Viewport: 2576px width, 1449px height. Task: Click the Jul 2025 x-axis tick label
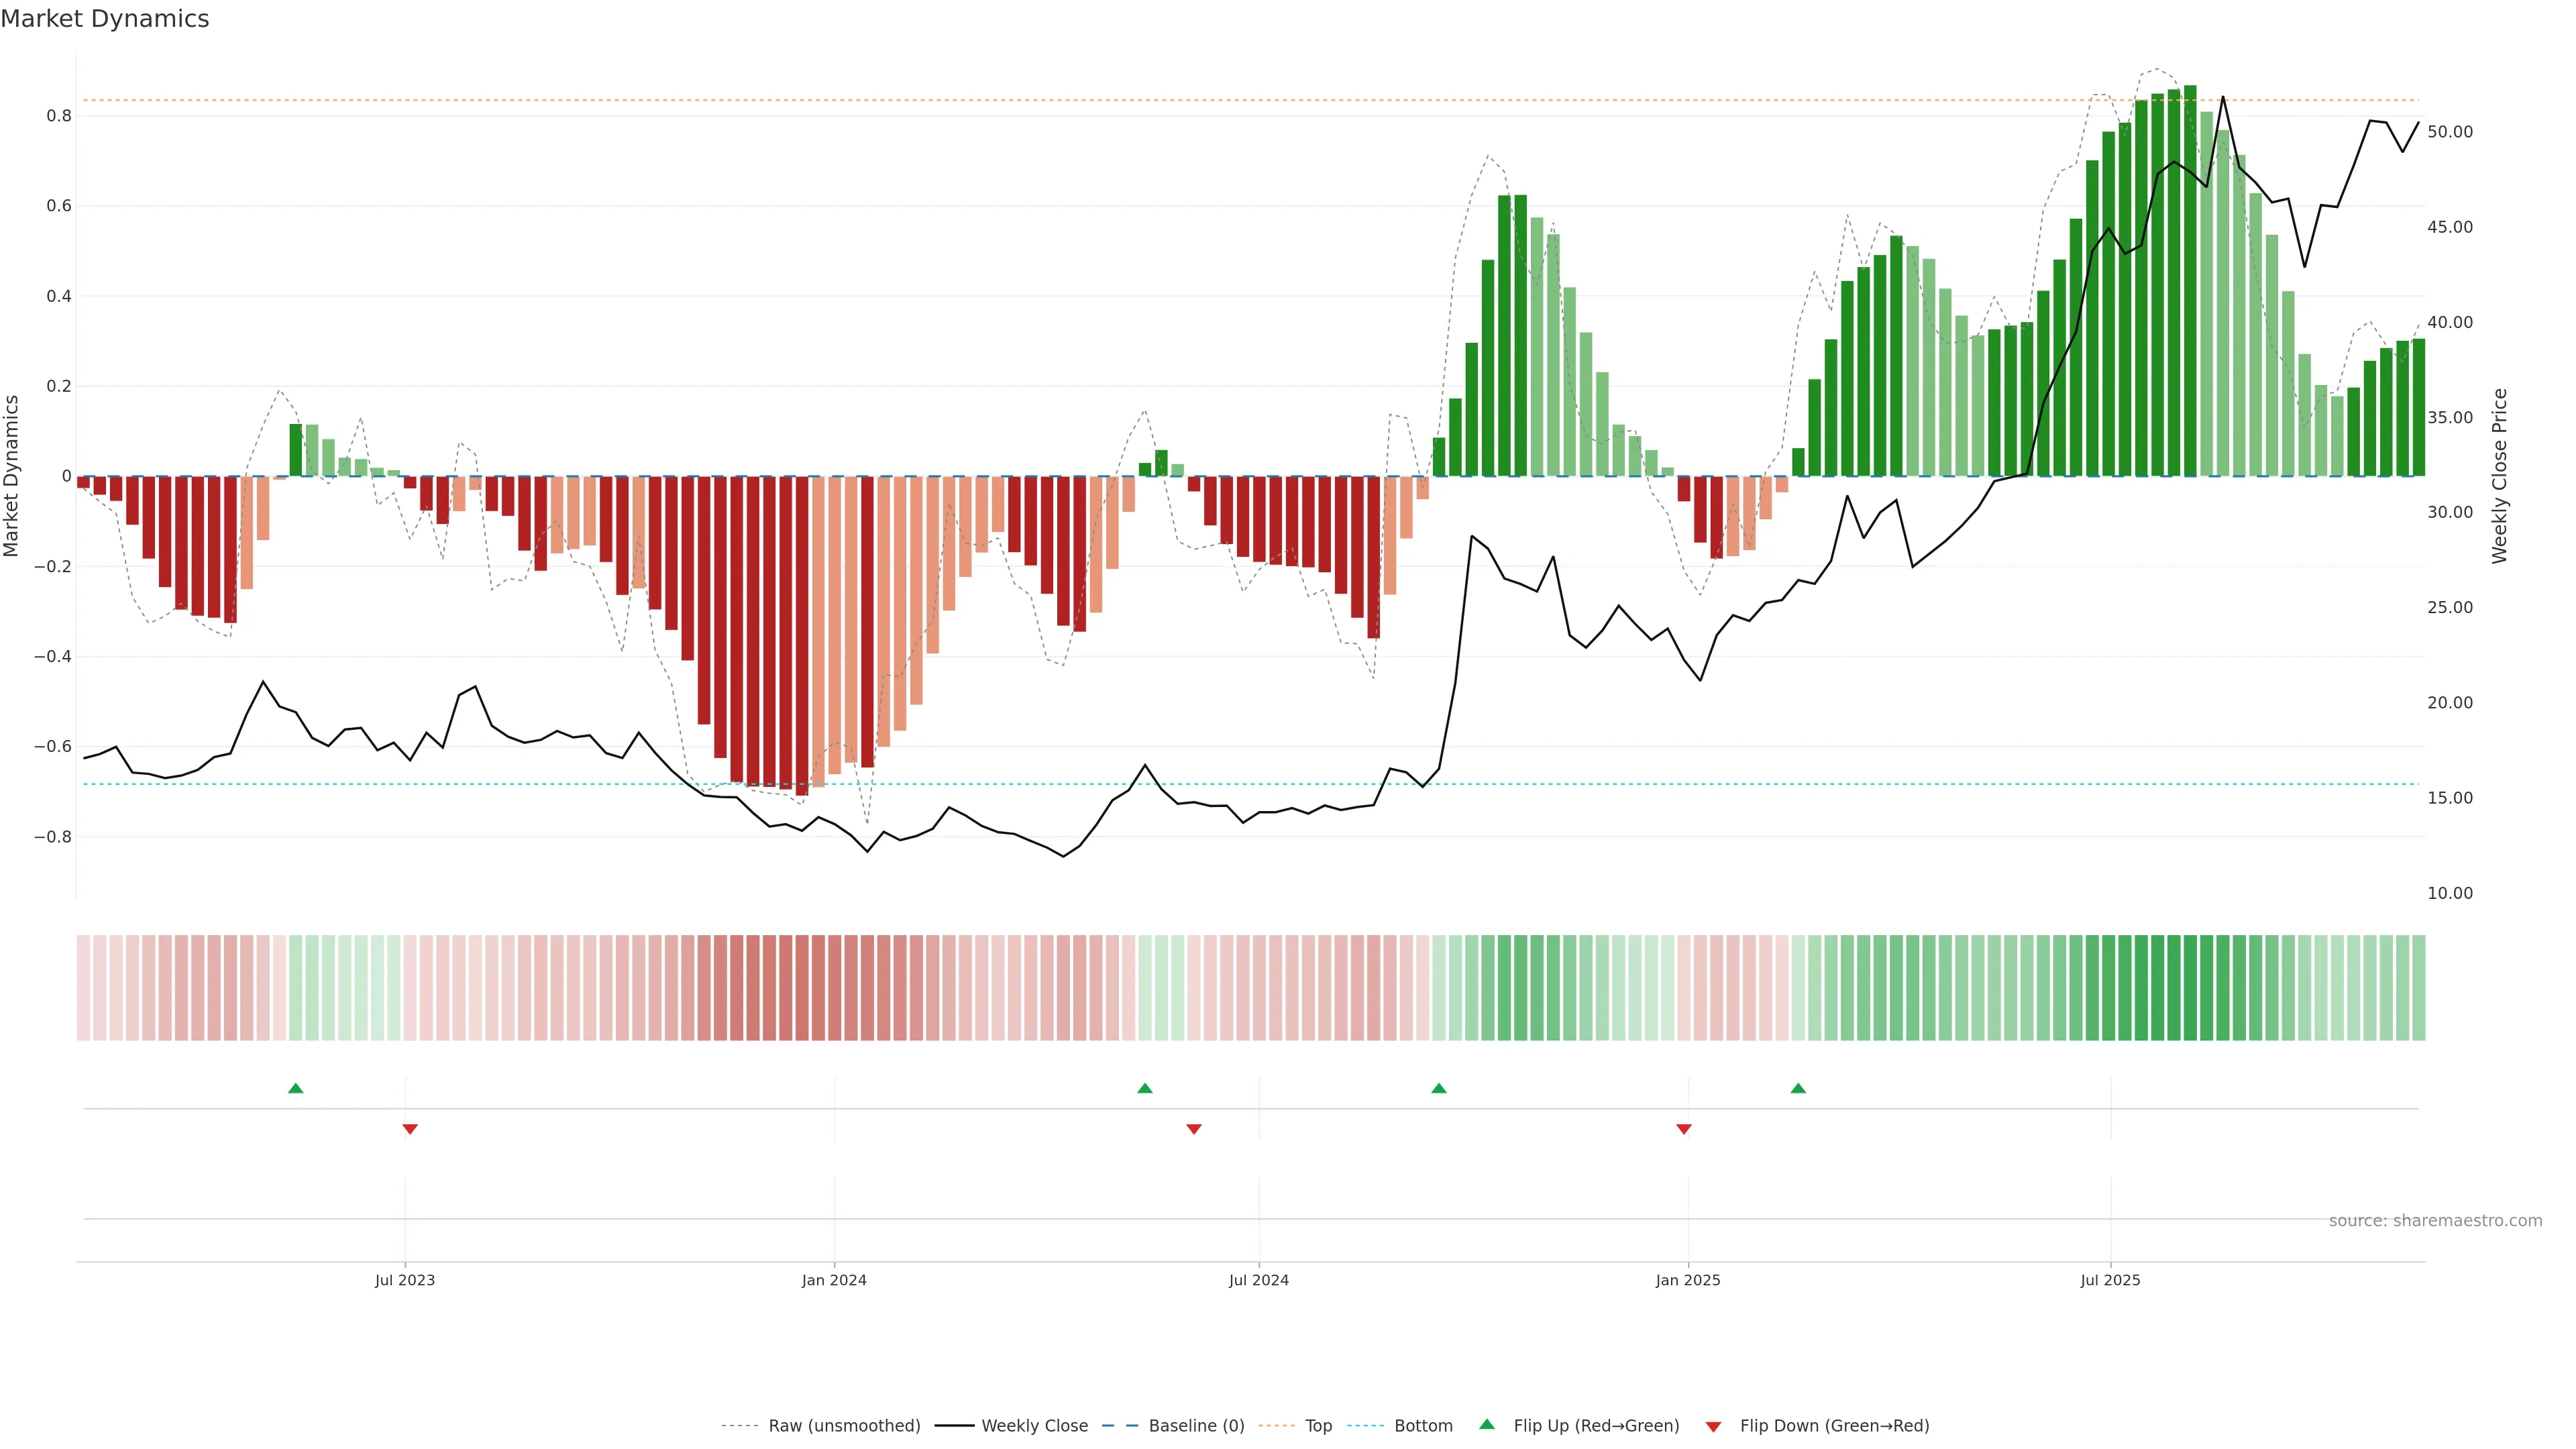coord(2110,1280)
